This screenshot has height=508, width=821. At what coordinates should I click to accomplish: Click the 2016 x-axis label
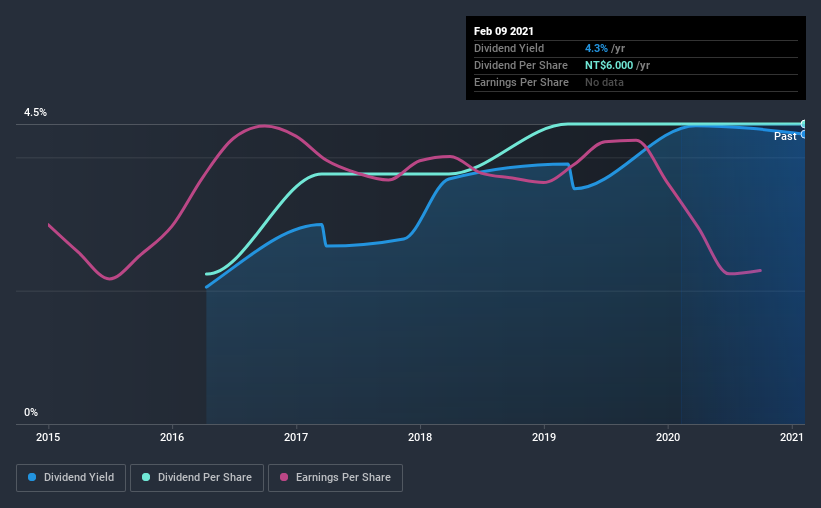[172, 437]
